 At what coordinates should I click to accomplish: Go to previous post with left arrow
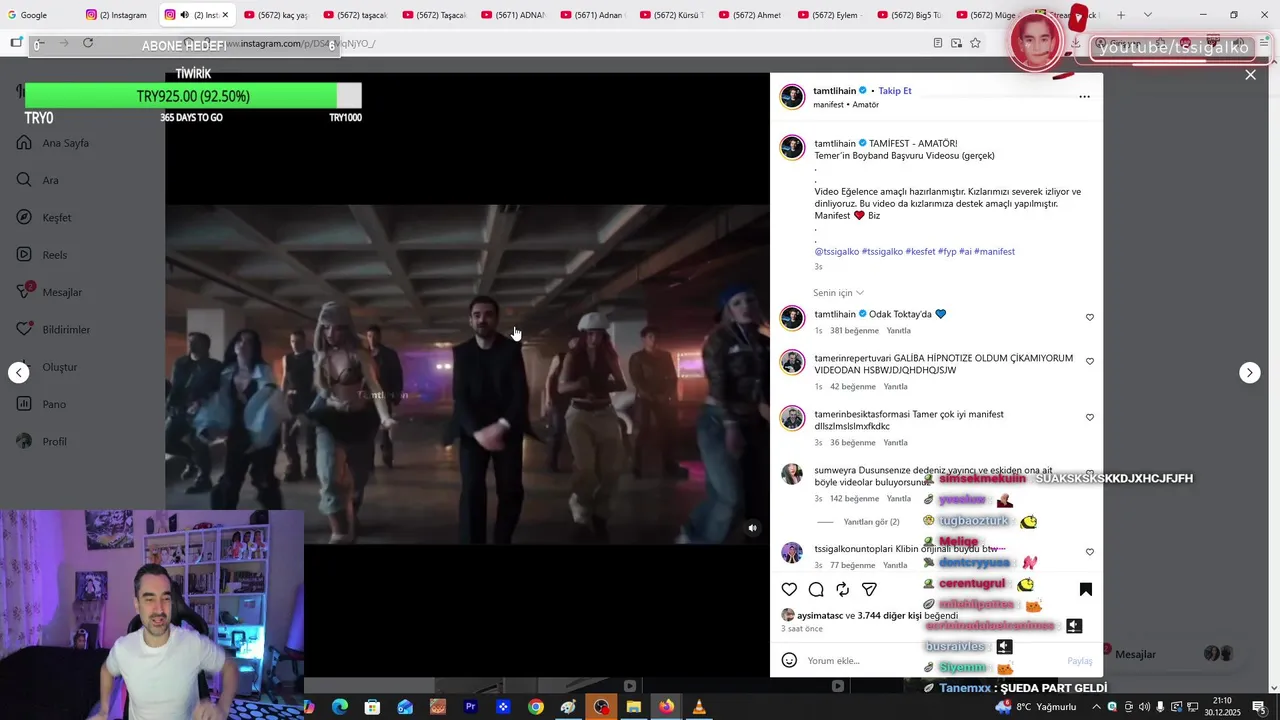19,372
